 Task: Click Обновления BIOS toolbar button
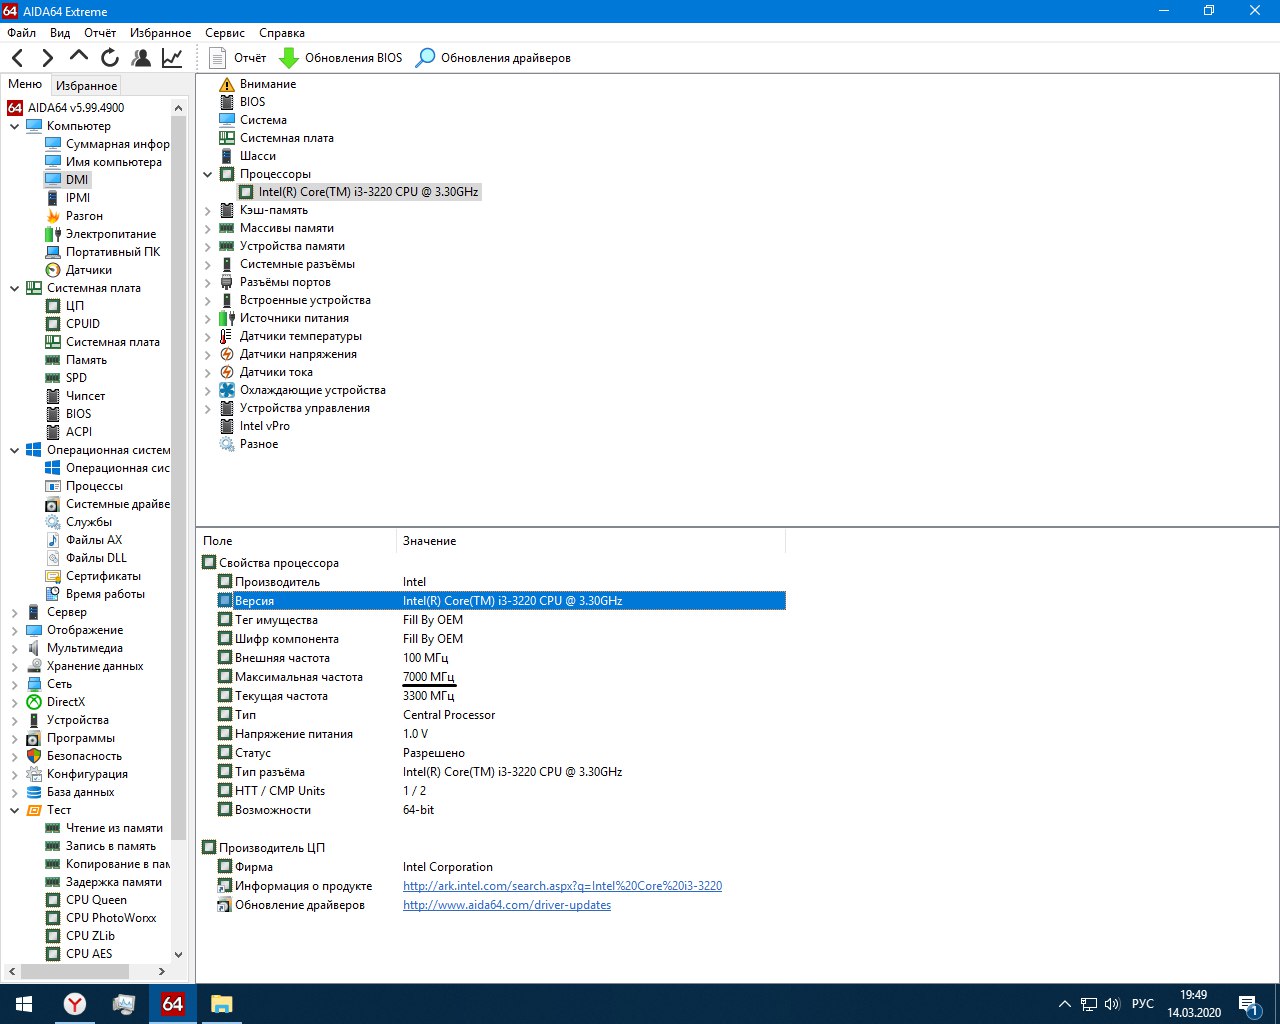341,58
